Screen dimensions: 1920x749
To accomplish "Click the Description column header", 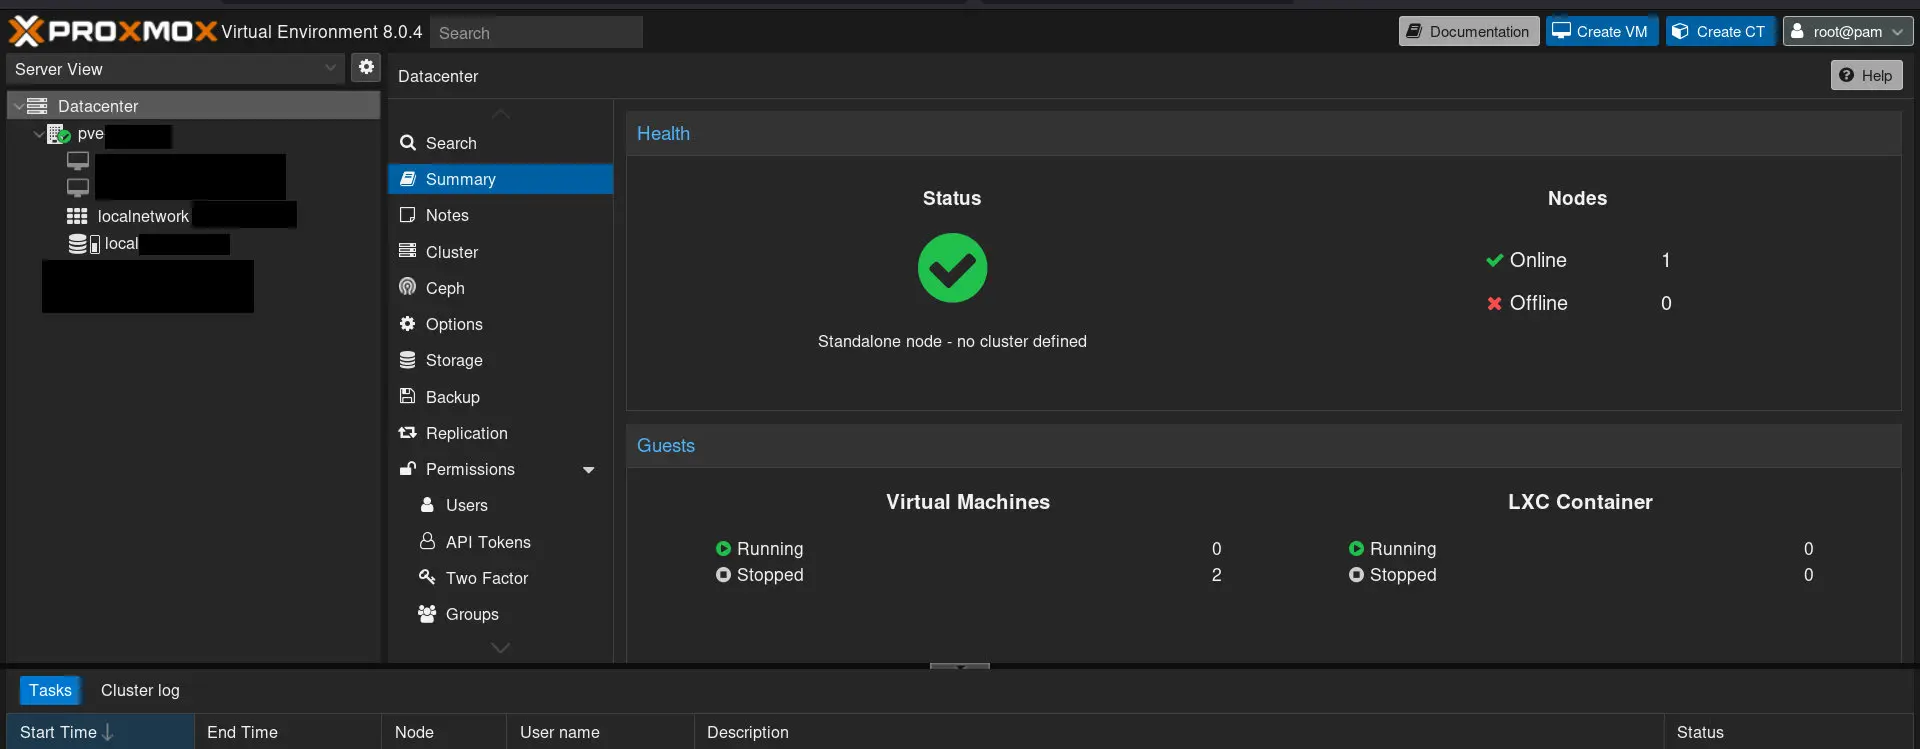I will tap(1179, 732).
